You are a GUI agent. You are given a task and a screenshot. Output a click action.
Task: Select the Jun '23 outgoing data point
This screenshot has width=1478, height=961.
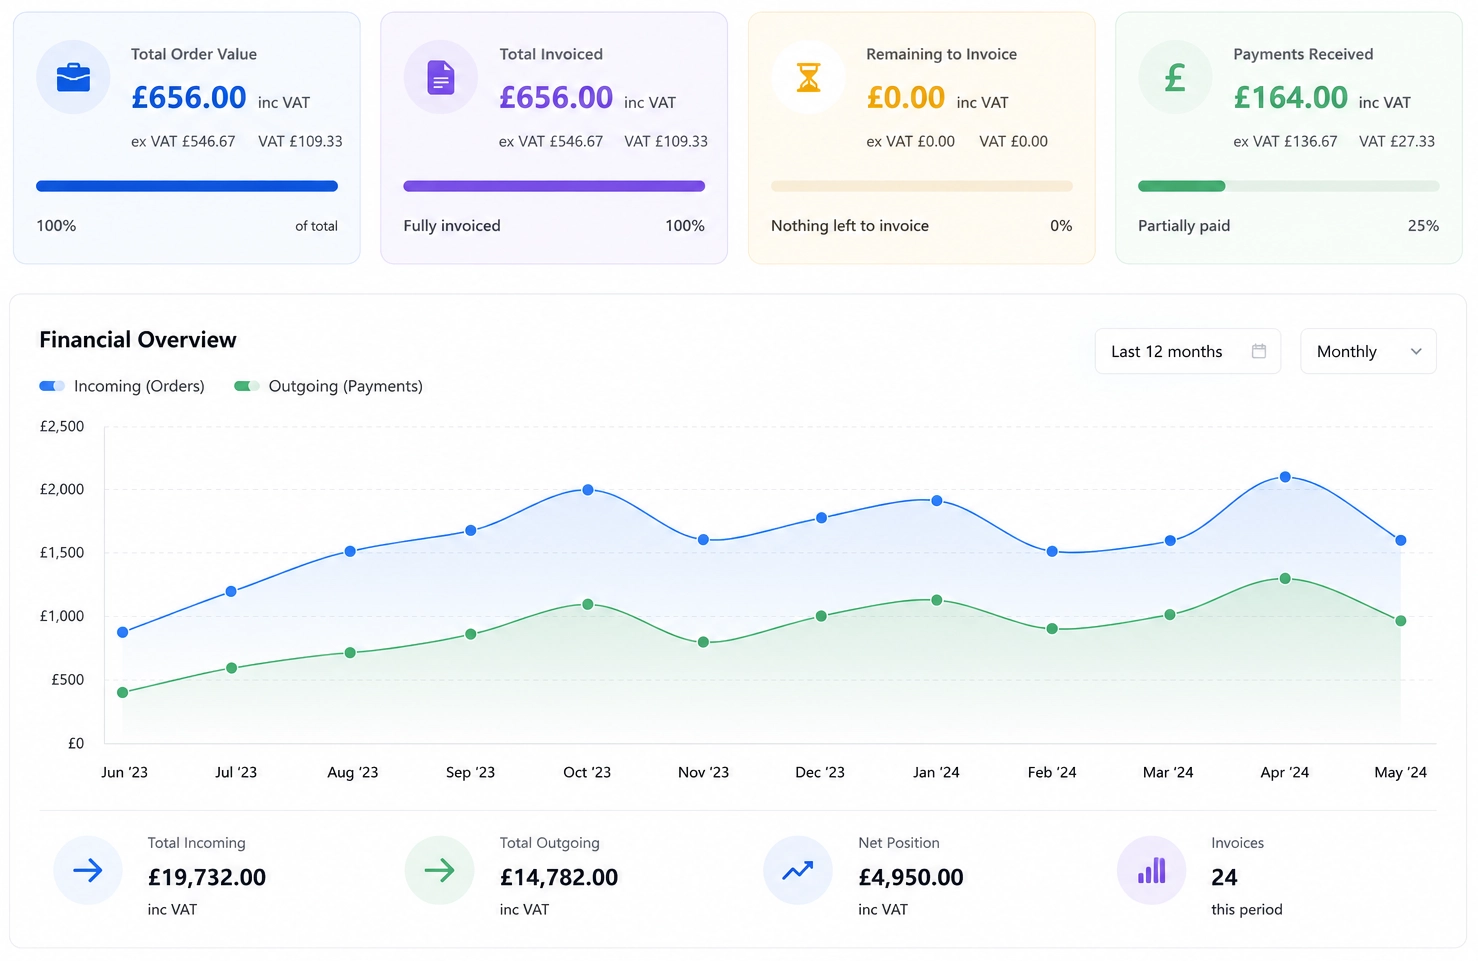coord(123,692)
